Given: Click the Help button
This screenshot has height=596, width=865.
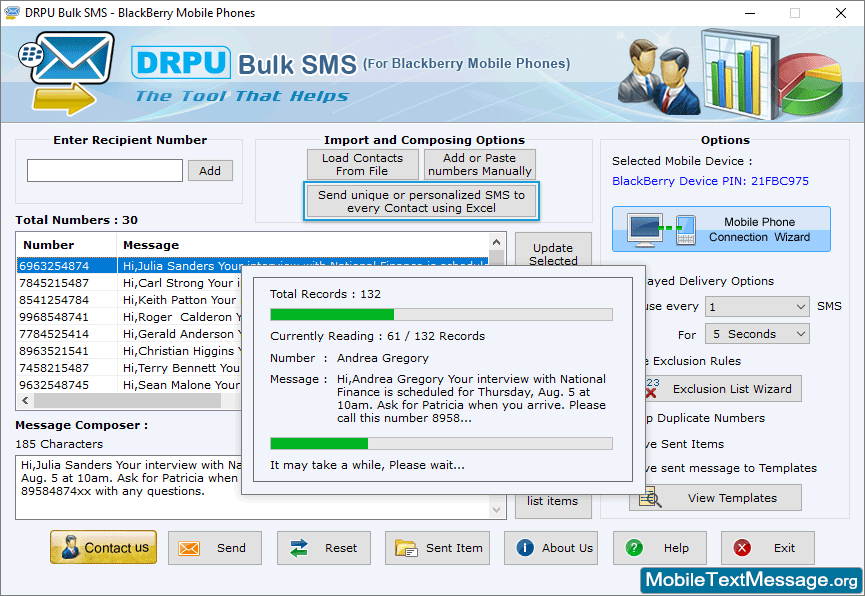Looking at the screenshot, I should 660,548.
